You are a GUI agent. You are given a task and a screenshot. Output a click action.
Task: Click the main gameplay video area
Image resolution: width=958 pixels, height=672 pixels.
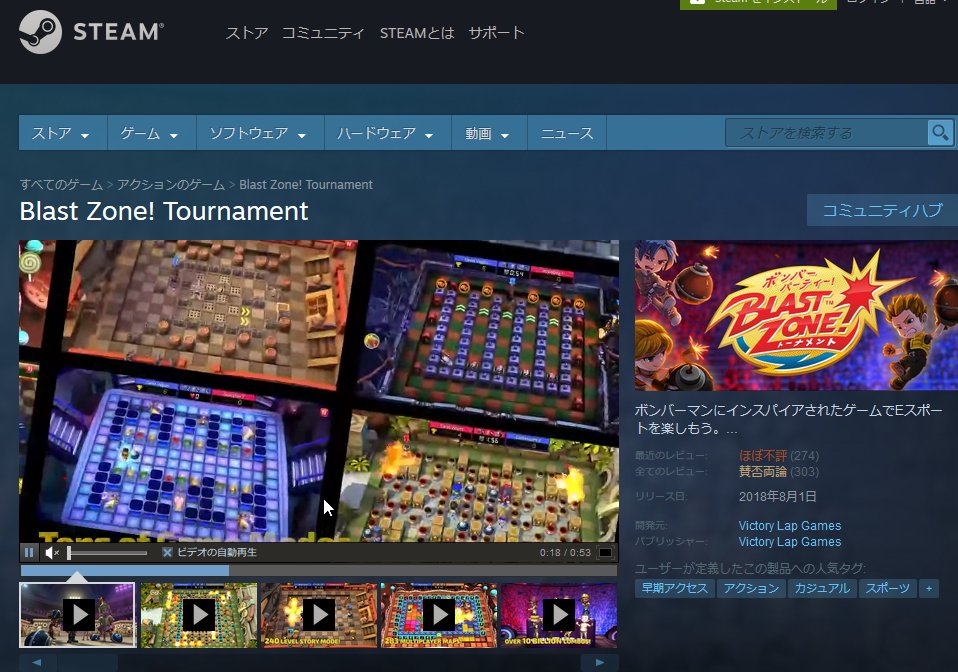point(318,391)
